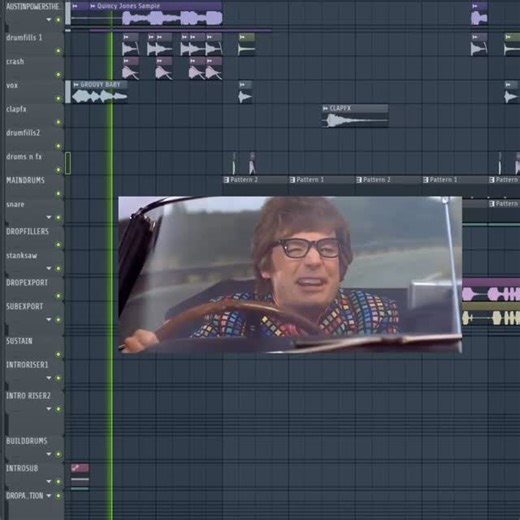The width and height of the screenshot is (520, 520).
Task: Click the INTRORISER1 track label
Action: [x=27, y=365]
